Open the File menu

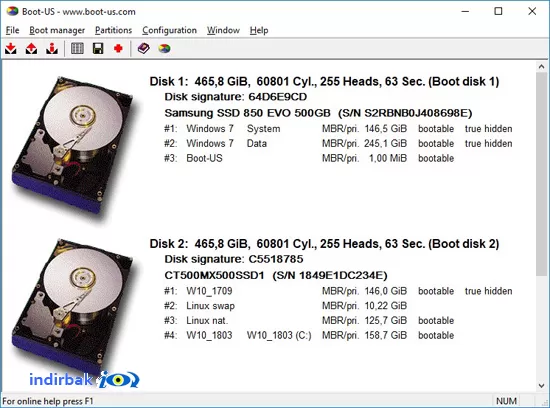(12, 31)
